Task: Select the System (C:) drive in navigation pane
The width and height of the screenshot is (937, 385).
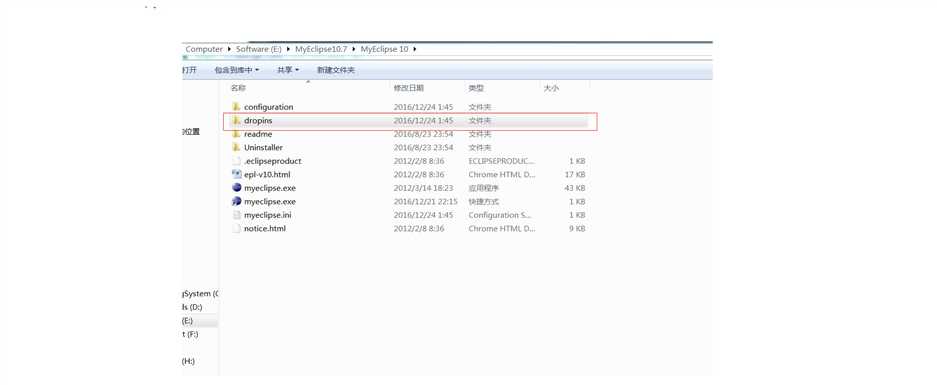Action: pos(200,294)
